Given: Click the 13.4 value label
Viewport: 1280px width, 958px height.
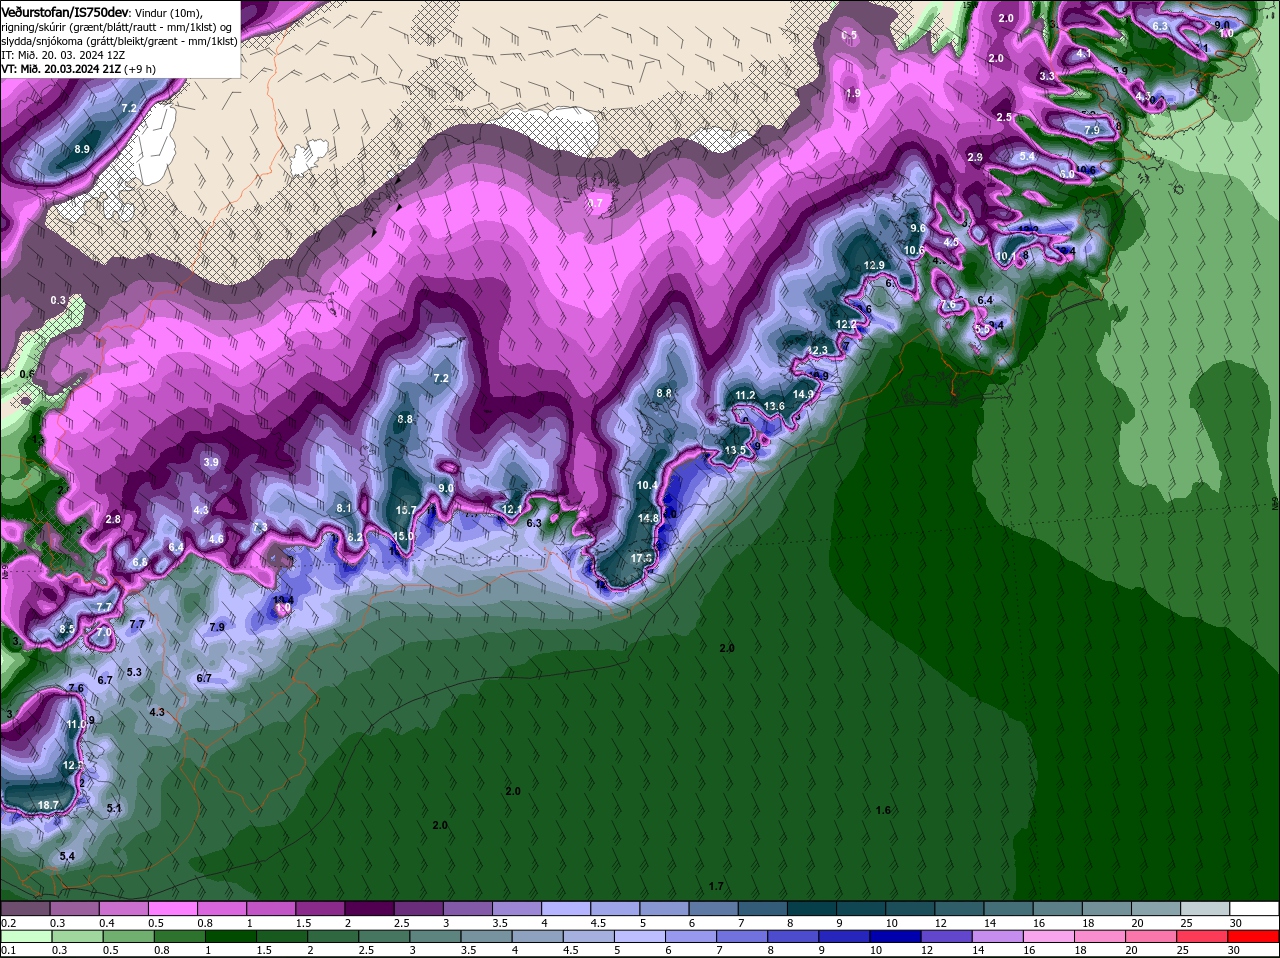Looking at the screenshot, I should (283, 600).
